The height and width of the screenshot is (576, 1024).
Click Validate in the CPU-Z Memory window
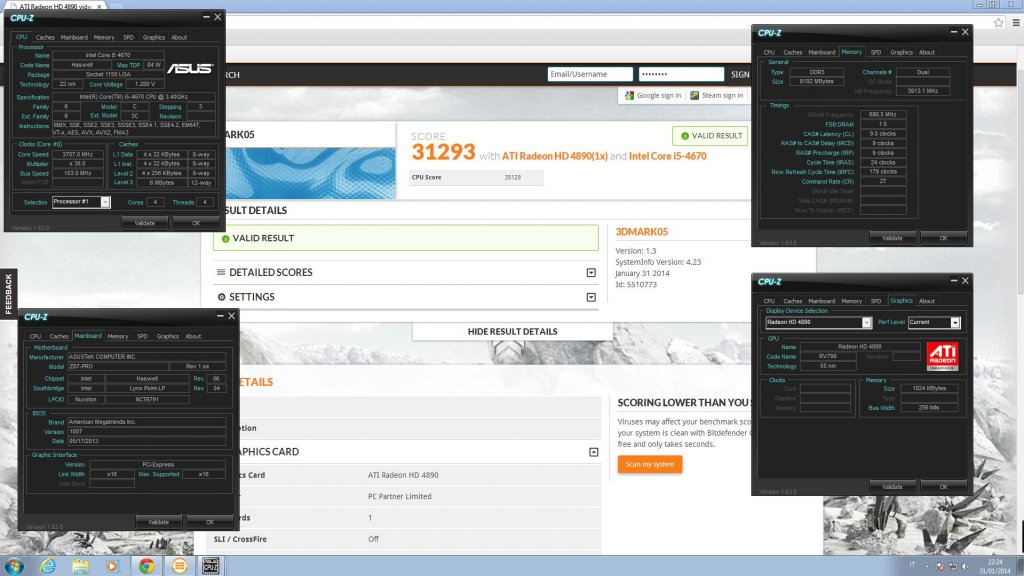point(892,238)
